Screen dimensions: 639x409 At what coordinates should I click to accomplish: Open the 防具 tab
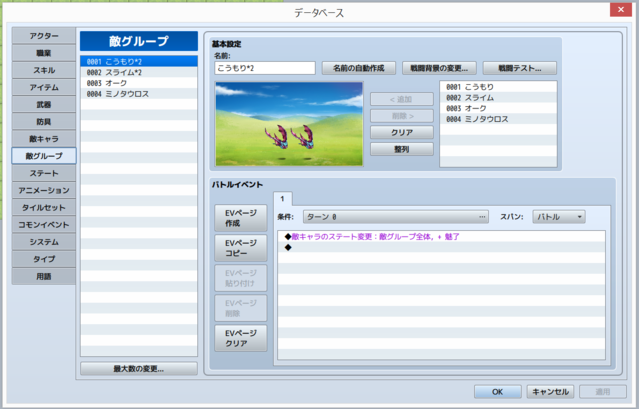[44, 121]
